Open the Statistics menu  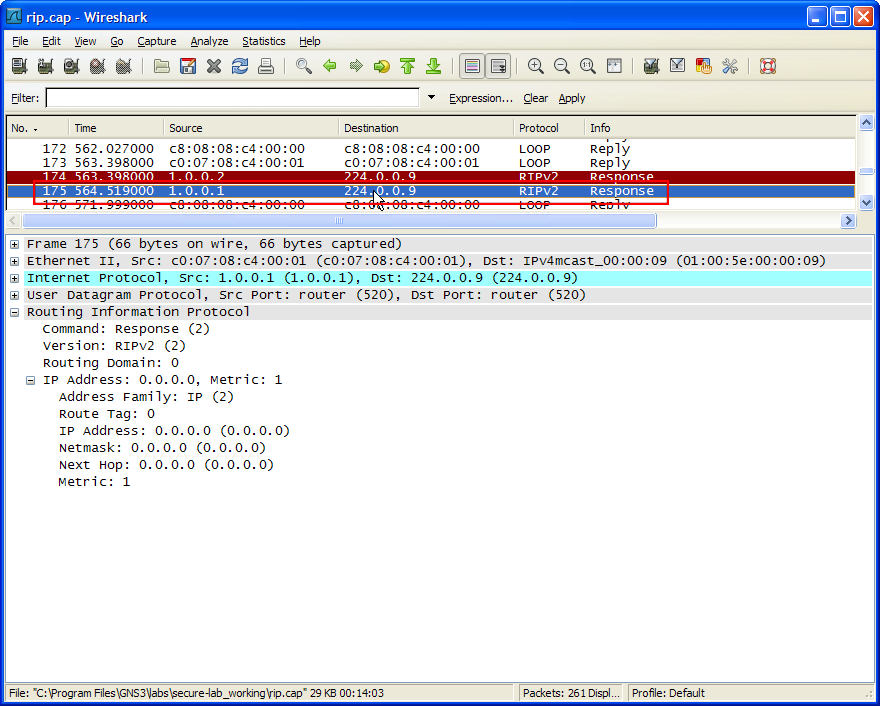point(264,41)
